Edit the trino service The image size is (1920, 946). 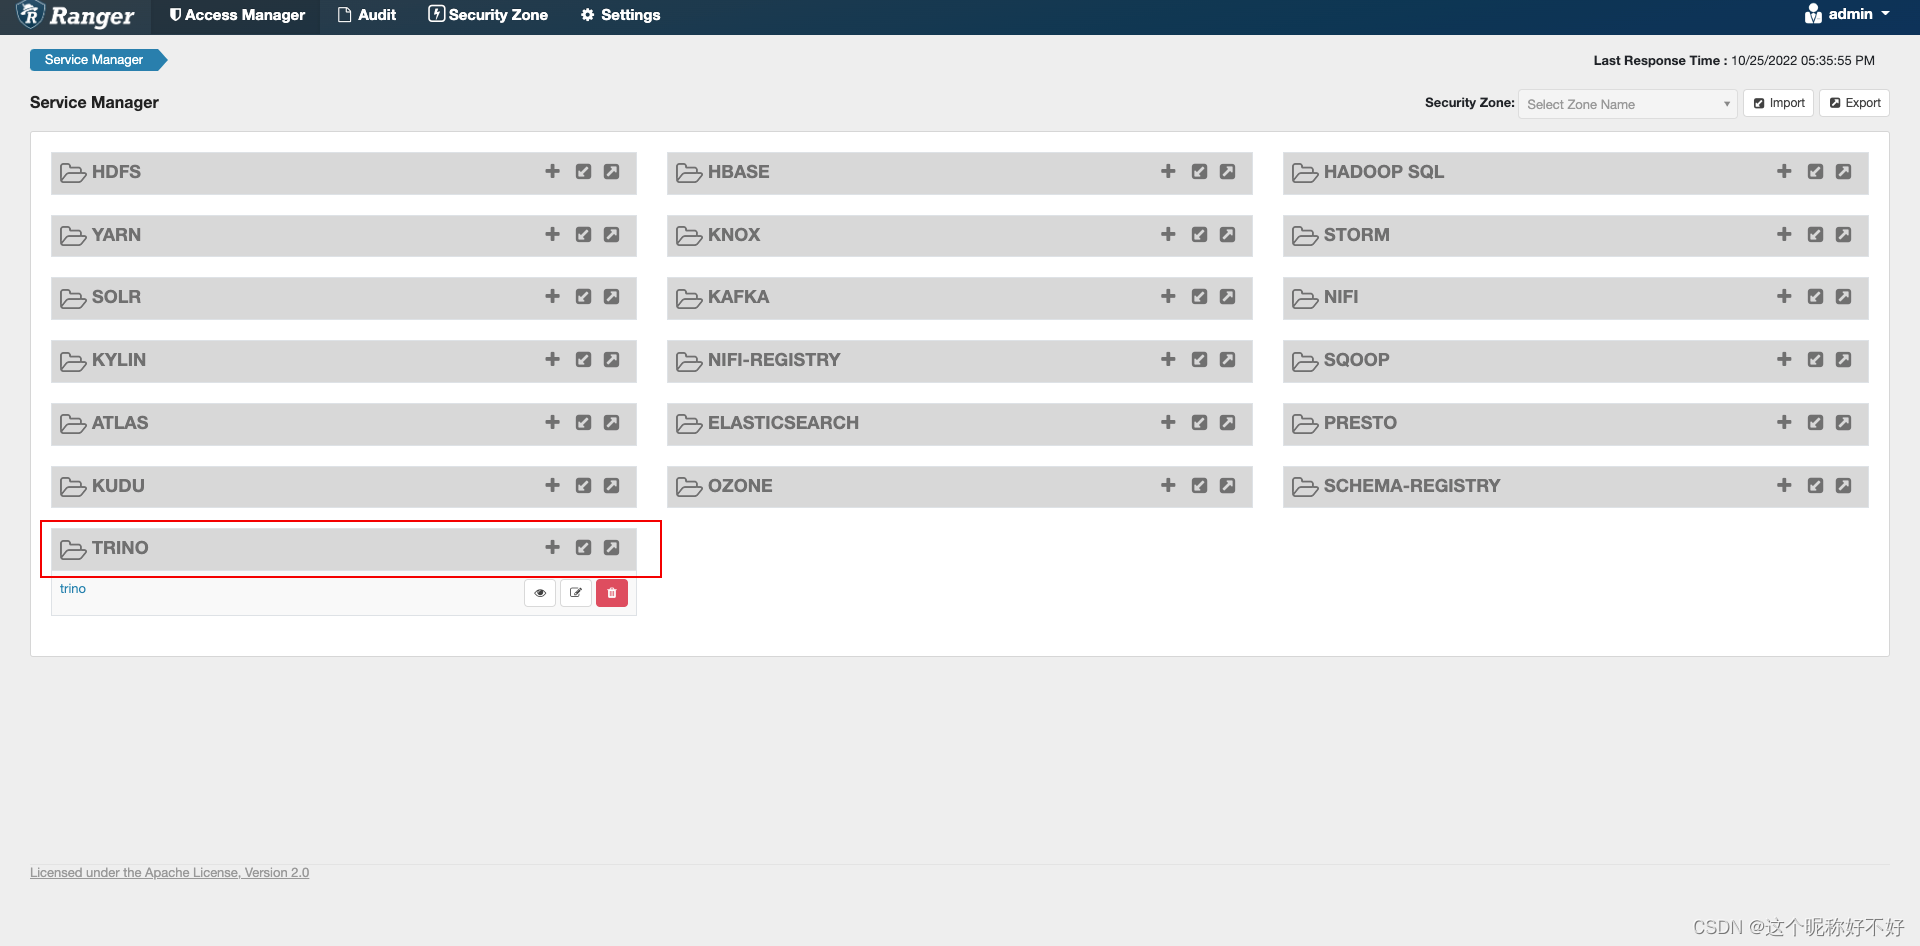click(x=576, y=593)
